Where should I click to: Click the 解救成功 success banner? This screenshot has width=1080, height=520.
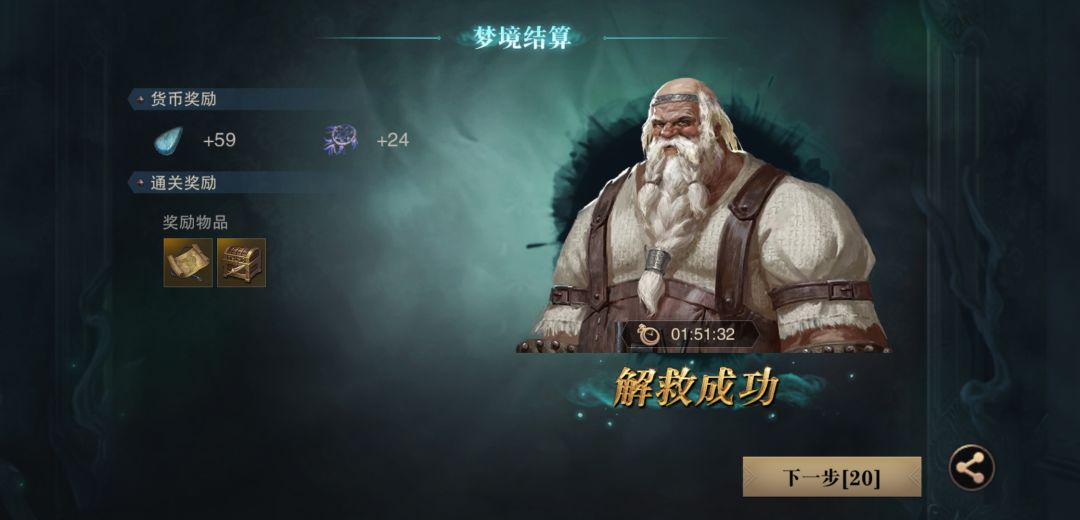696,388
